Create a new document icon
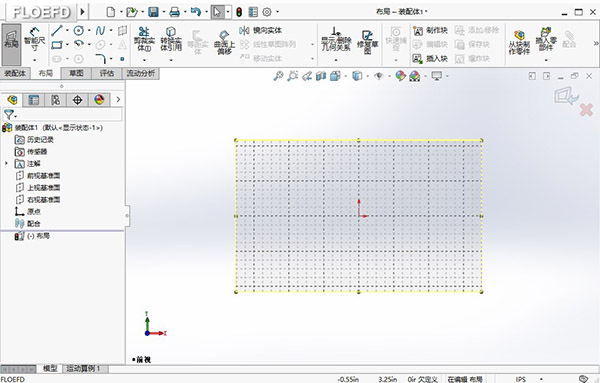The width and height of the screenshot is (600, 383). 111,12
